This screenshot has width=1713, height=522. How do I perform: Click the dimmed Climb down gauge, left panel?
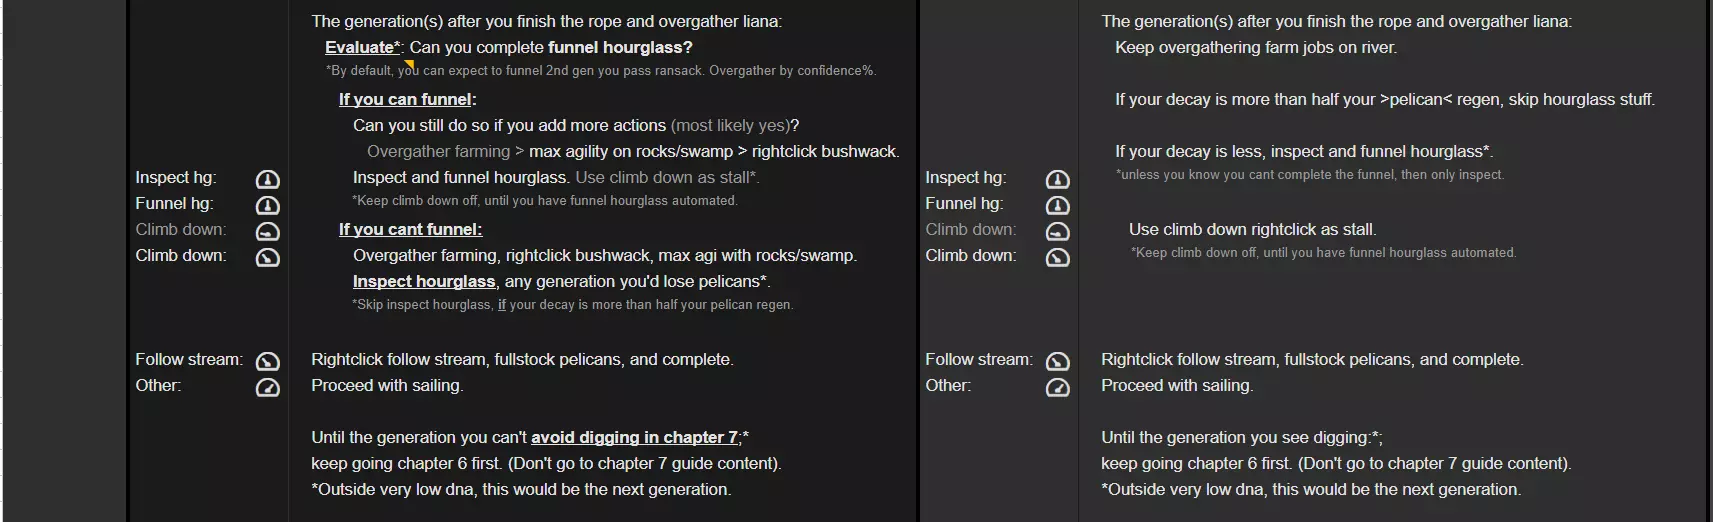coord(267,232)
